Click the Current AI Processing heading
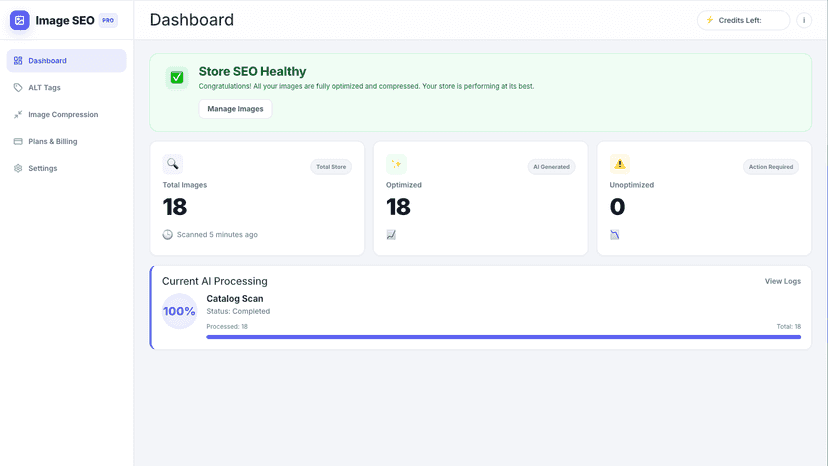Viewport: 828px width, 466px height. point(215,281)
